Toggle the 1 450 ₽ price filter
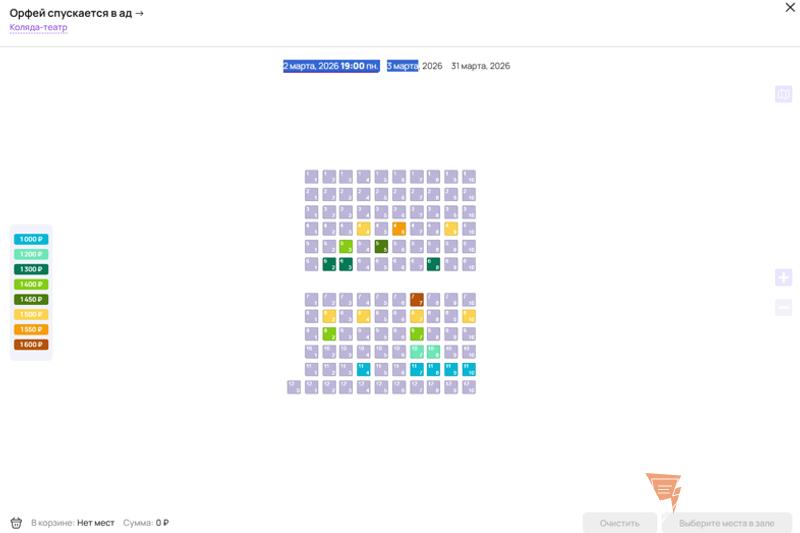Viewport: 800px width, 533px height. pos(31,299)
